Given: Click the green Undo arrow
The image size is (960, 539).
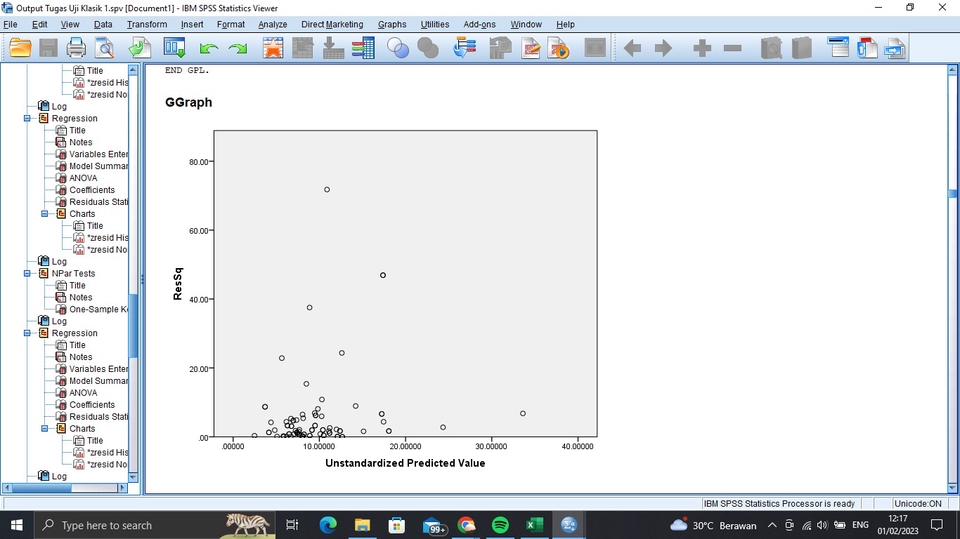Looking at the screenshot, I should tap(209, 48).
